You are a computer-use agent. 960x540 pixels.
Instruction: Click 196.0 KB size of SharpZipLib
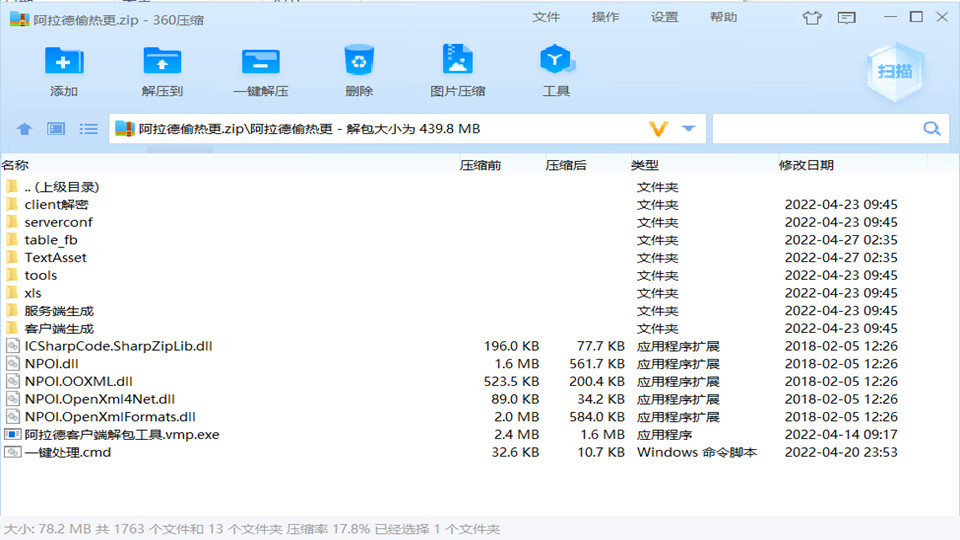511,346
